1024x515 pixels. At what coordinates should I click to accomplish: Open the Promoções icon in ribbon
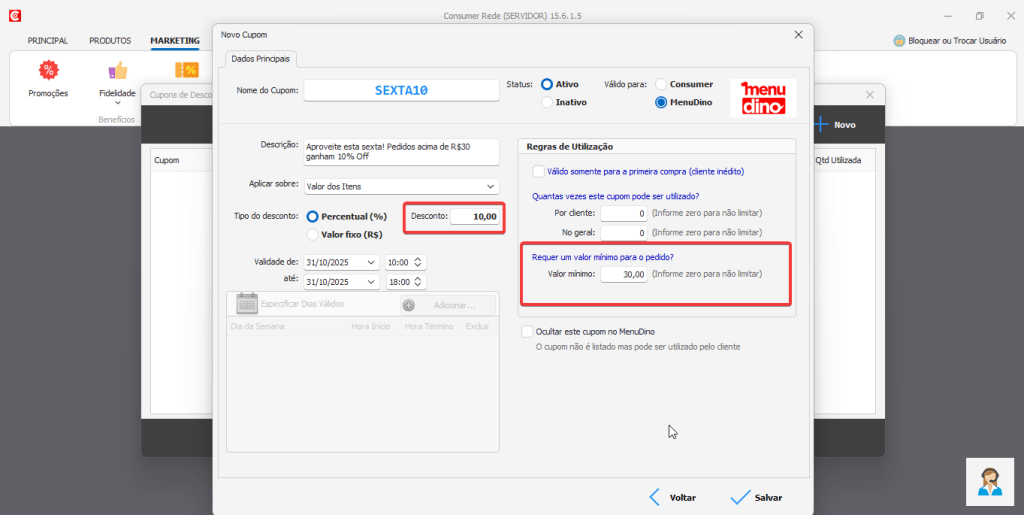pyautogui.click(x=48, y=70)
